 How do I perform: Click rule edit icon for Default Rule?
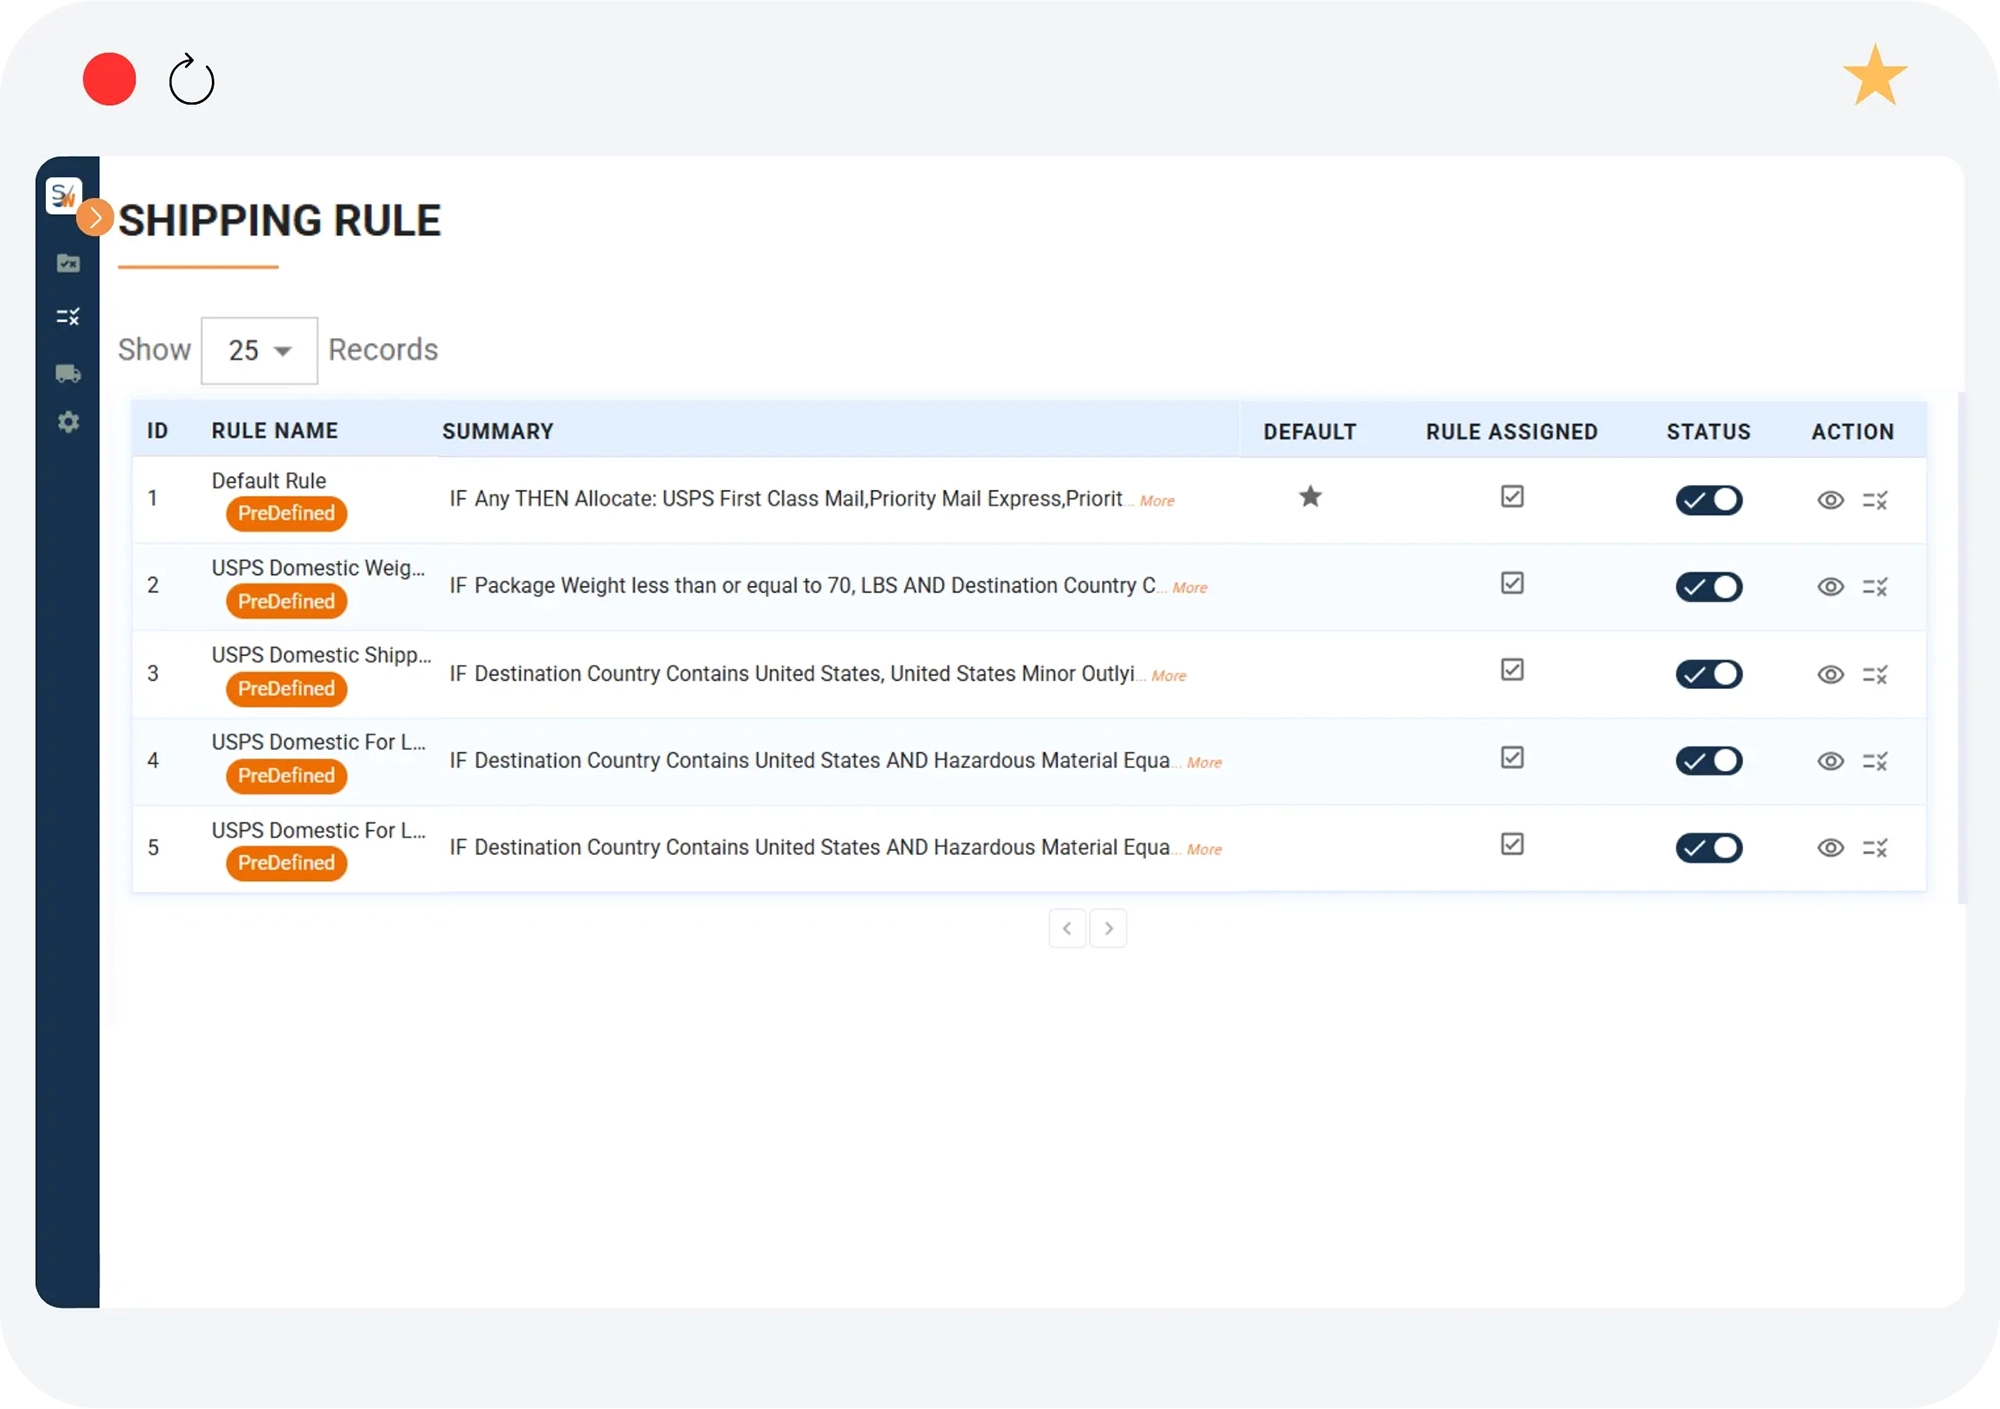1875,500
